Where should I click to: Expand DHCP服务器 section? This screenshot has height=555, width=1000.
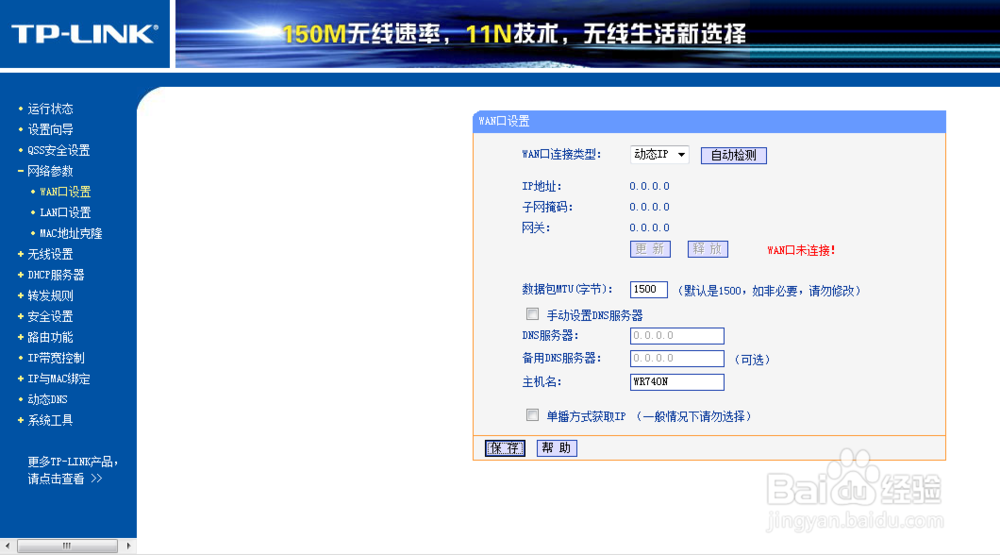click(x=56, y=275)
